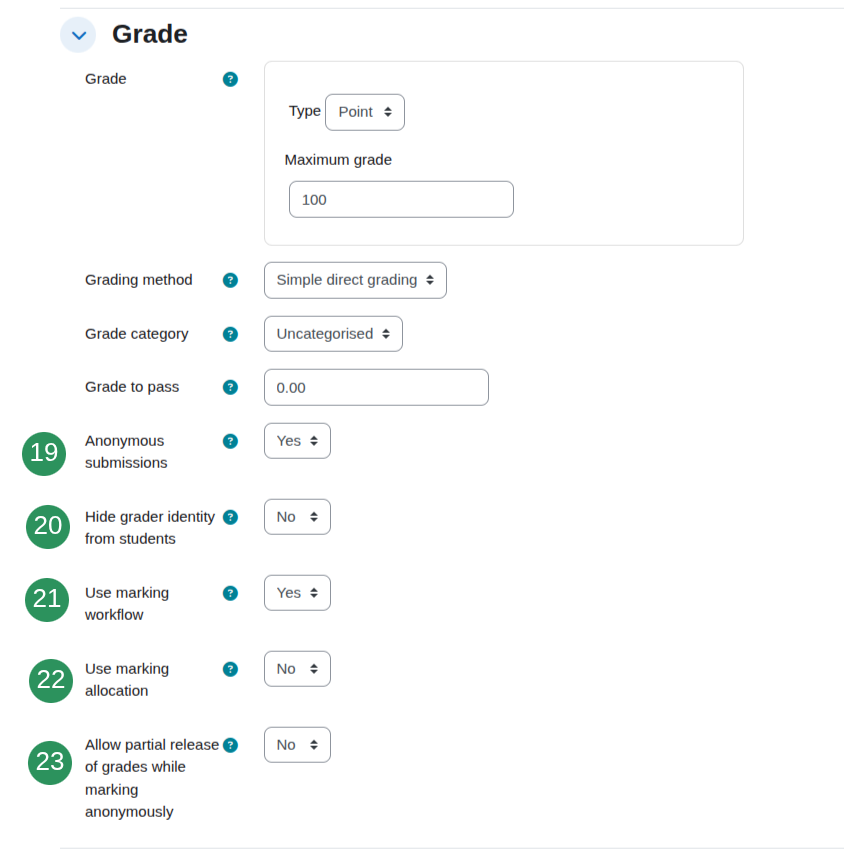
Task: Focus the Maximum grade field
Action: pos(401,200)
